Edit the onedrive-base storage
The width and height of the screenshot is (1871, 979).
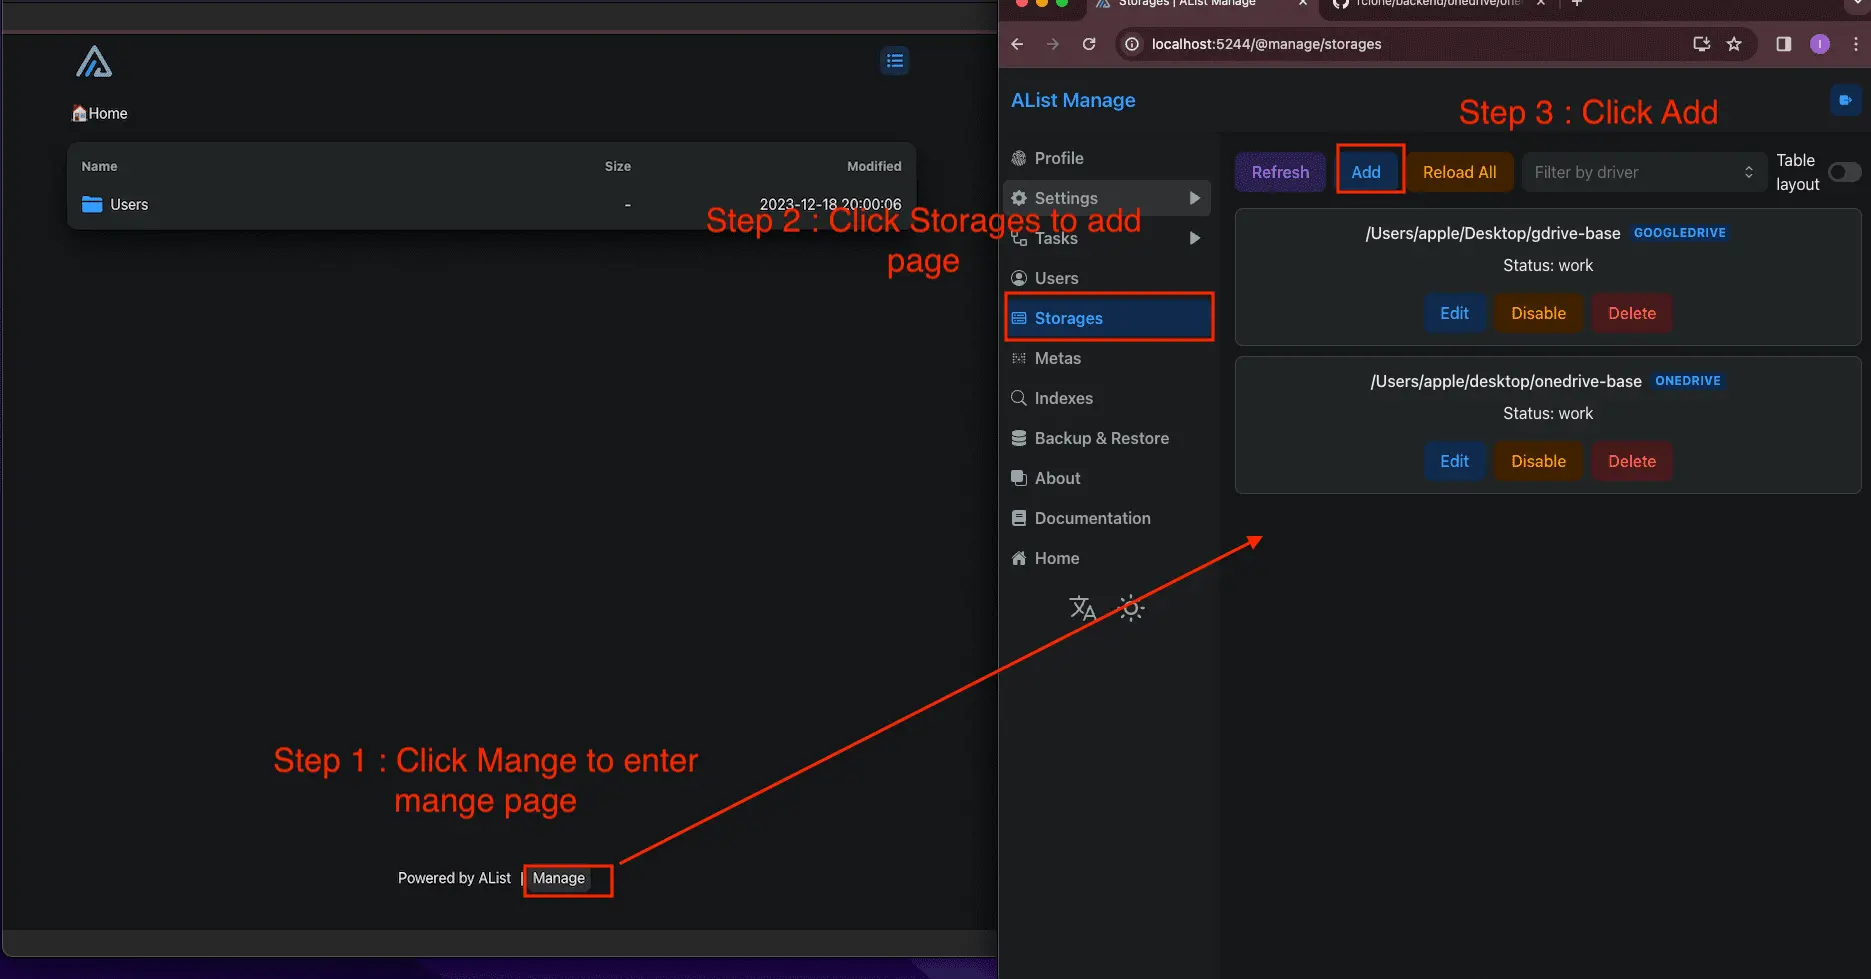point(1454,461)
